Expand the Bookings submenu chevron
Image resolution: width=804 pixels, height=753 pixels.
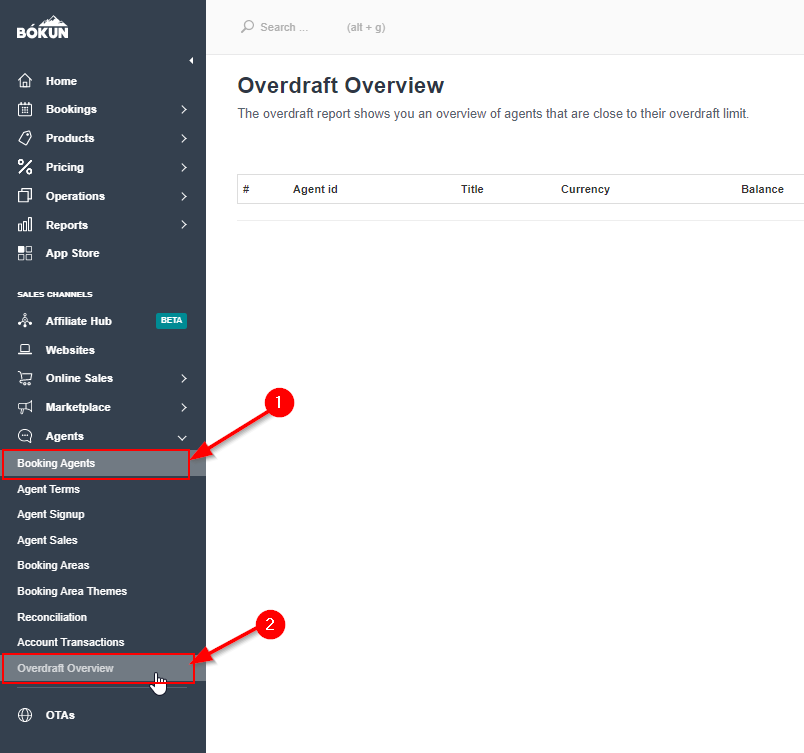tap(184, 109)
